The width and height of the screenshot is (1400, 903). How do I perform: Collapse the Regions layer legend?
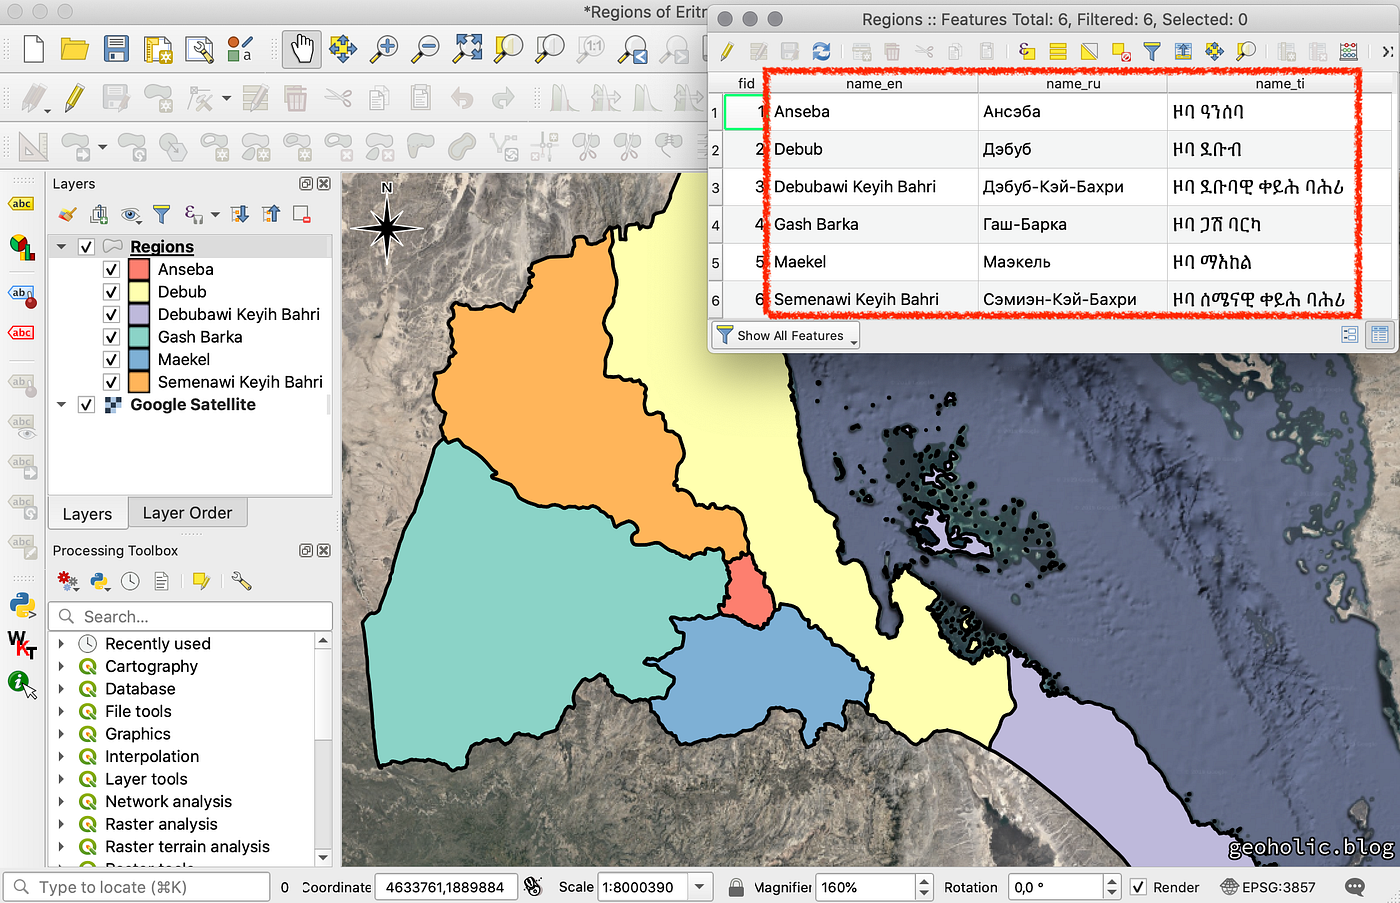tap(62, 246)
